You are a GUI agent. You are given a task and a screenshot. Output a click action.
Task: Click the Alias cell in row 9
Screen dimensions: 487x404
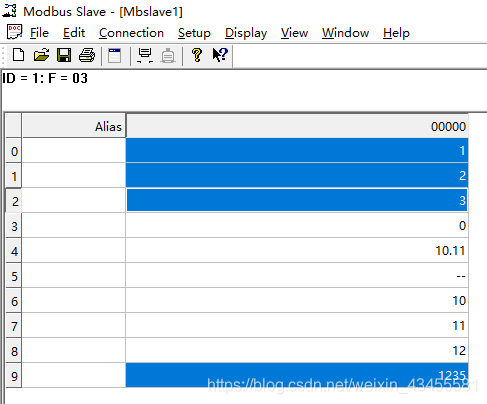(74, 375)
